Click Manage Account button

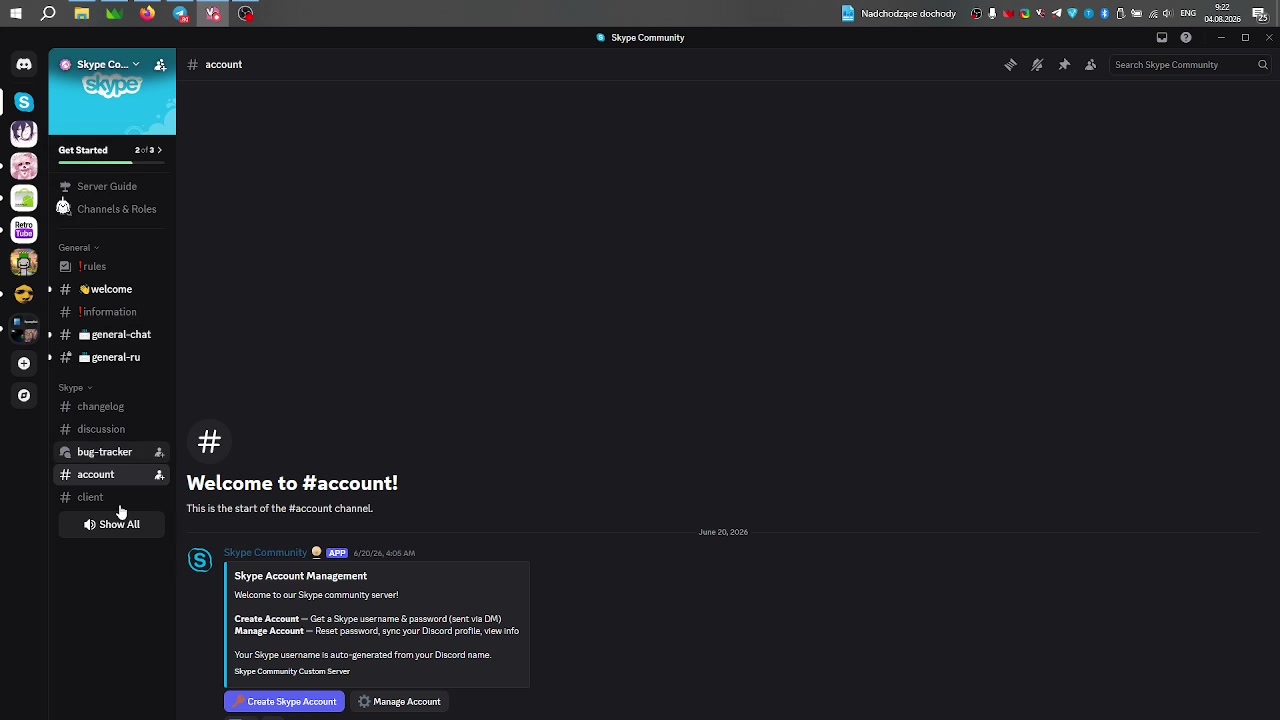click(399, 702)
